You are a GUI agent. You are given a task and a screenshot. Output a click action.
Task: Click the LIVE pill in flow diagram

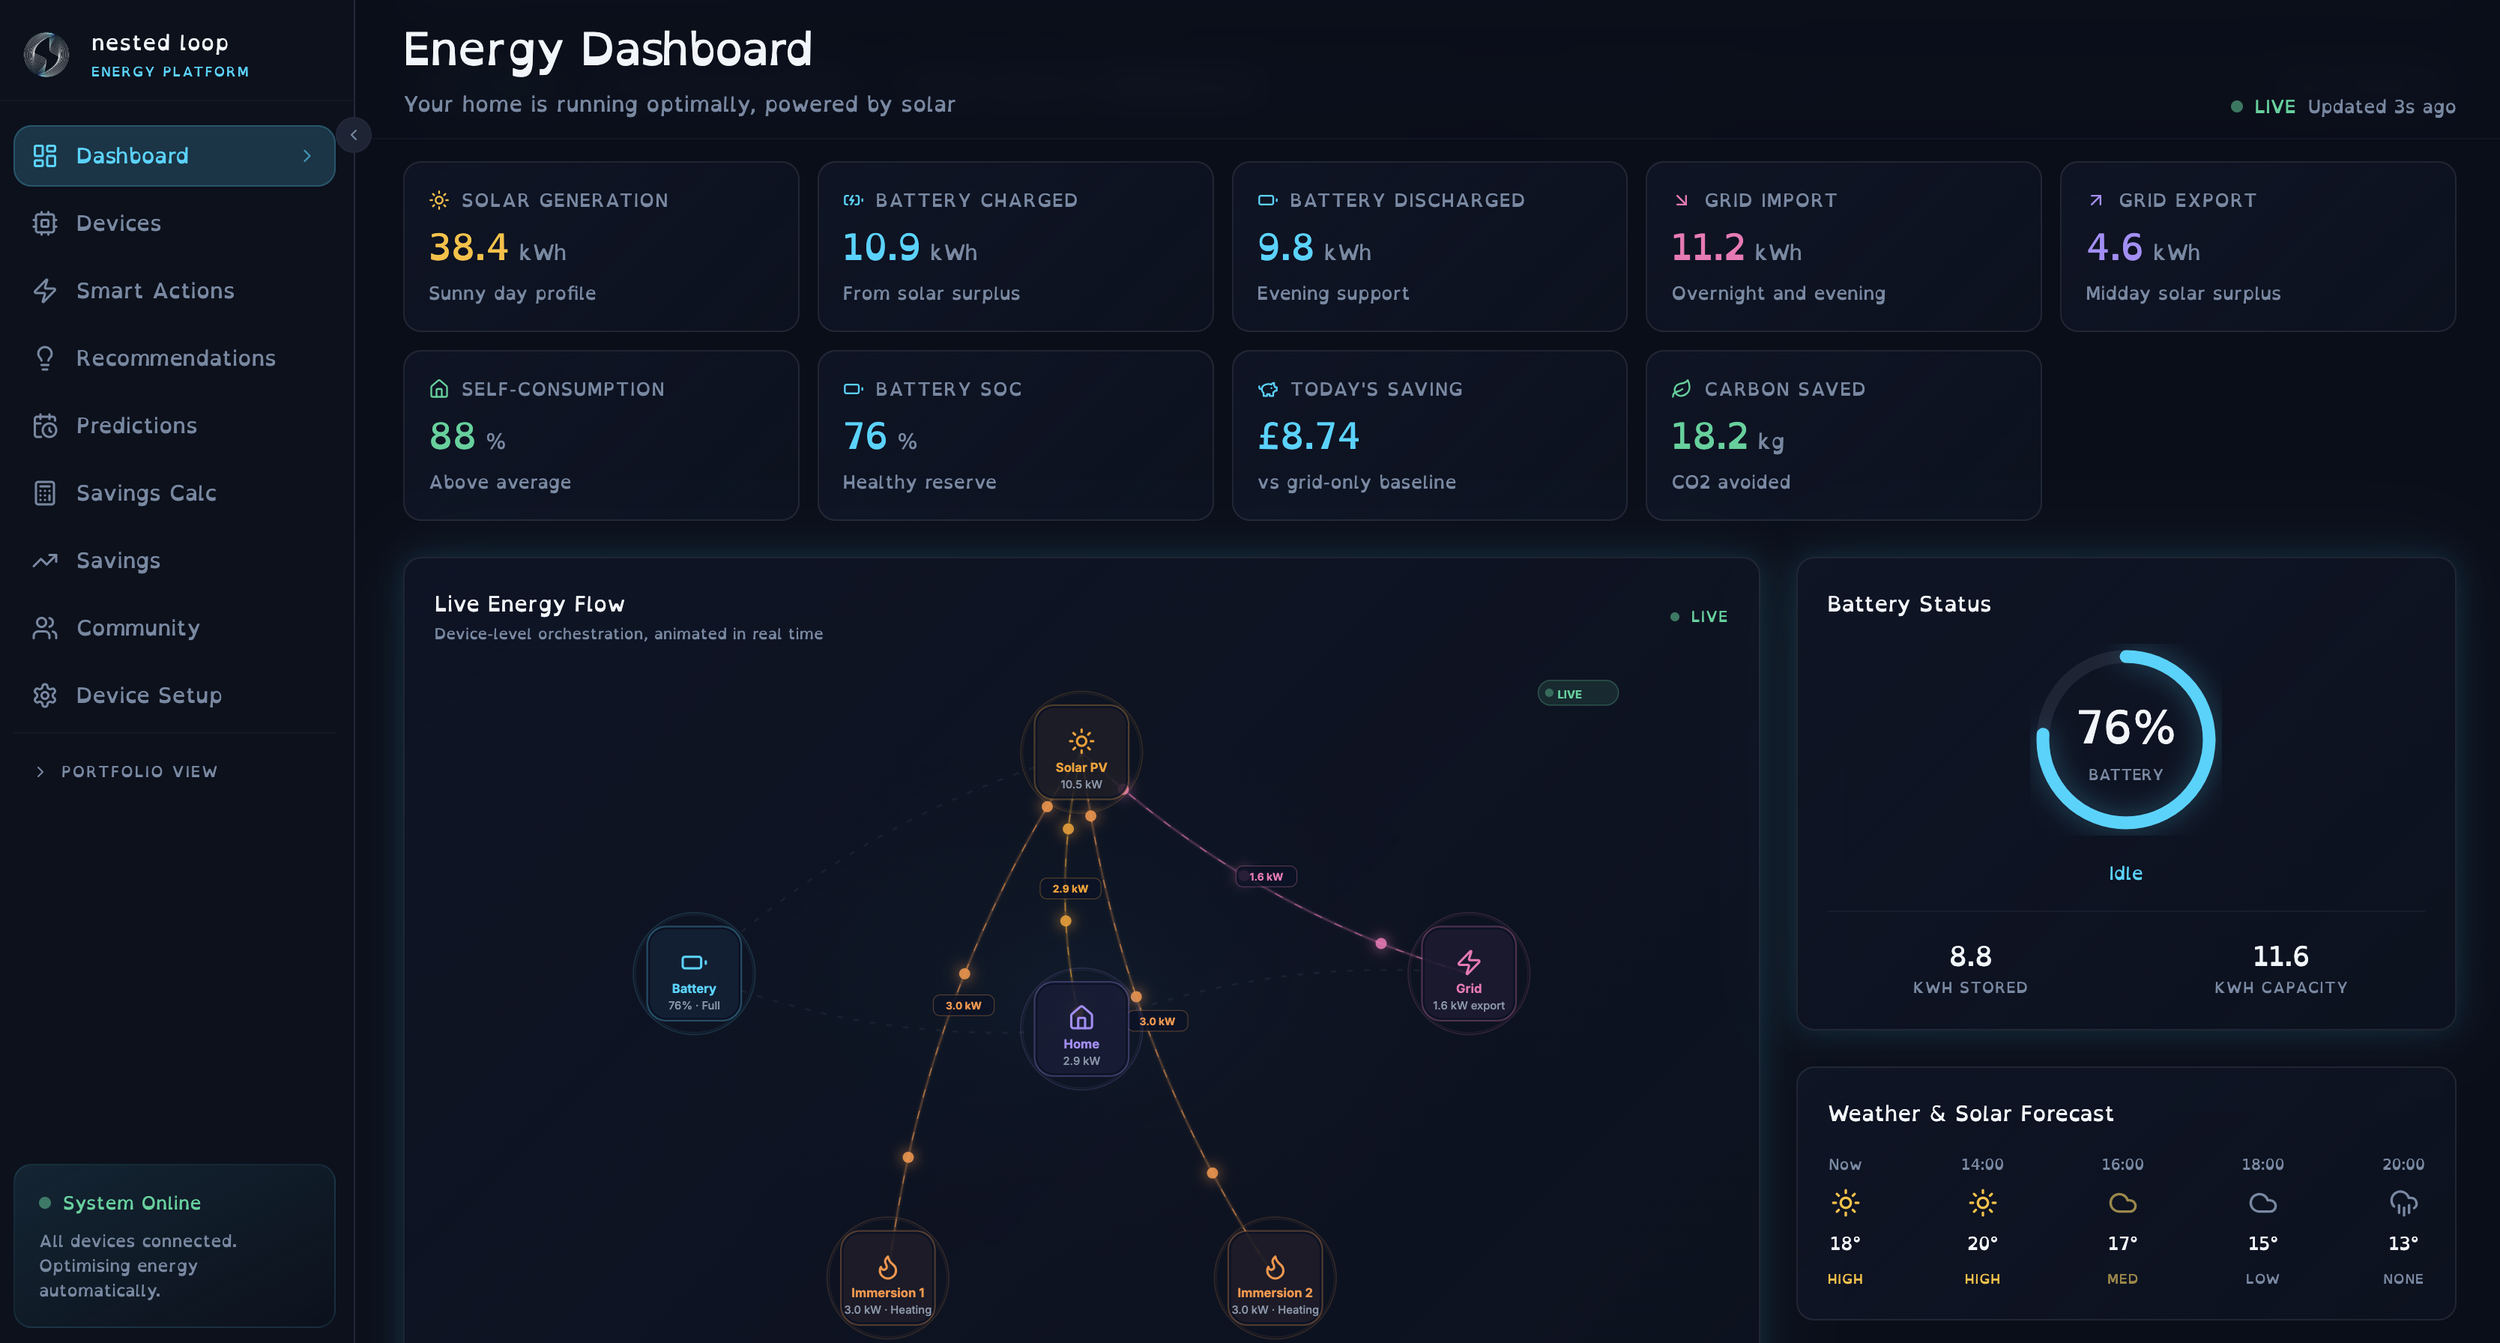(1577, 693)
